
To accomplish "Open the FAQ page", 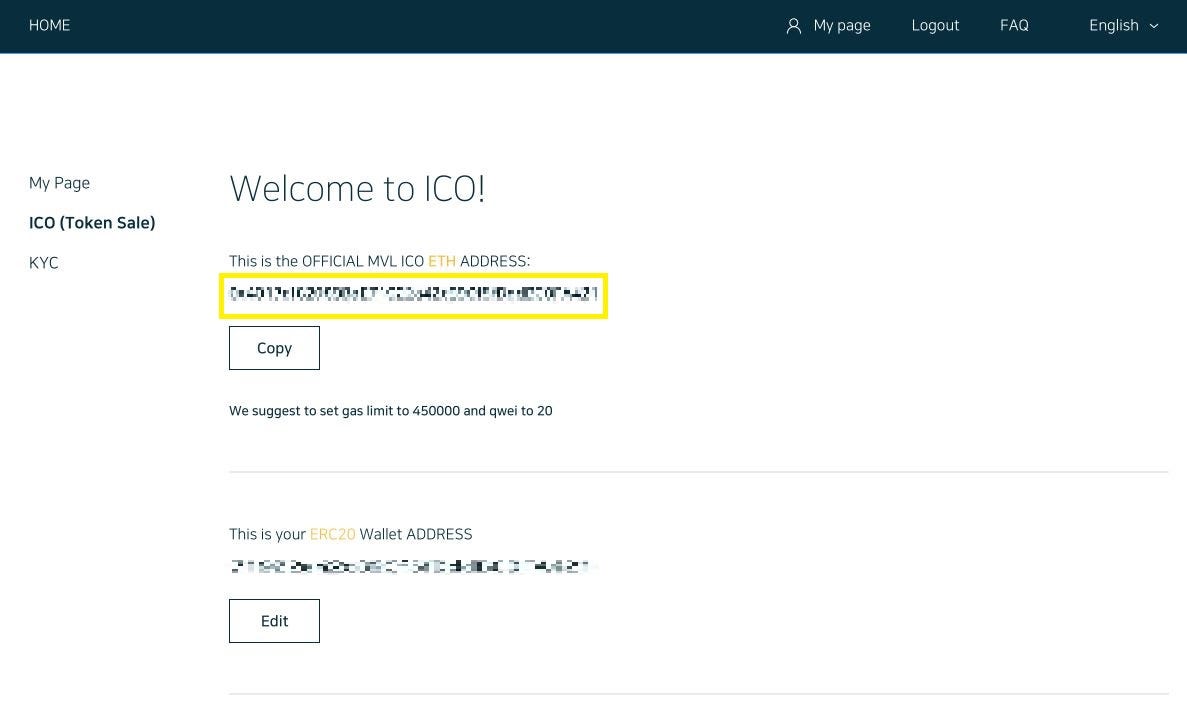I will point(1014,25).
